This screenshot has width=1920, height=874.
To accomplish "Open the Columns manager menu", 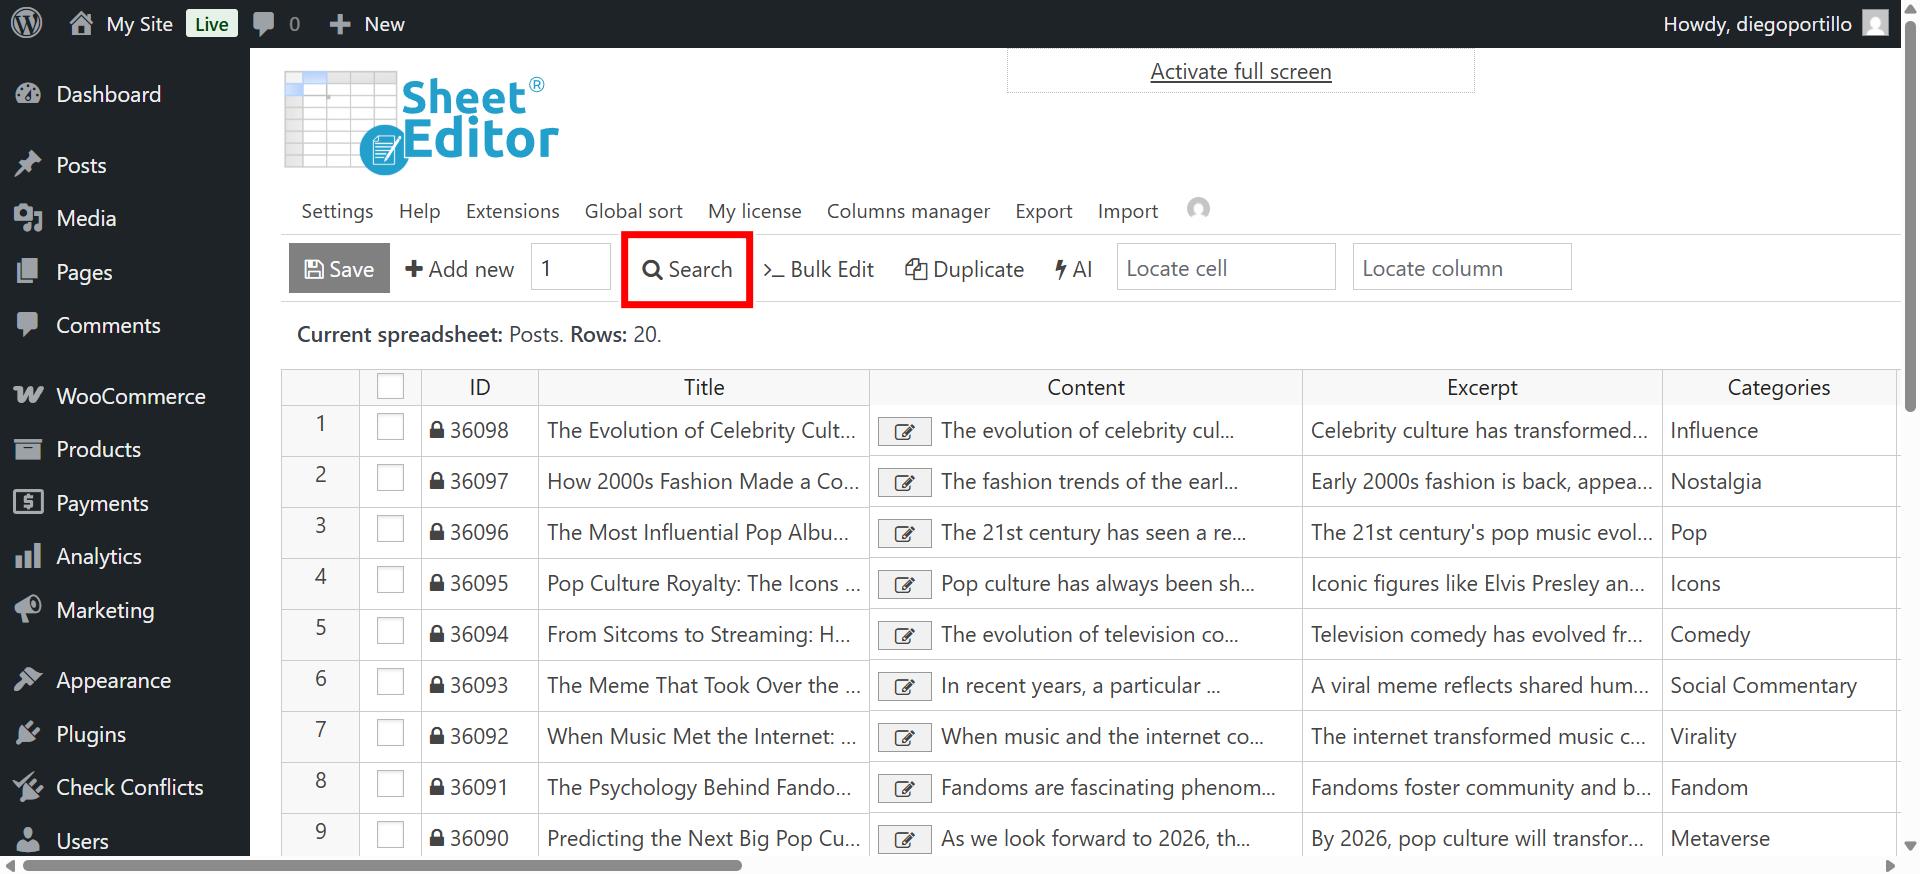I will pos(907,211).
